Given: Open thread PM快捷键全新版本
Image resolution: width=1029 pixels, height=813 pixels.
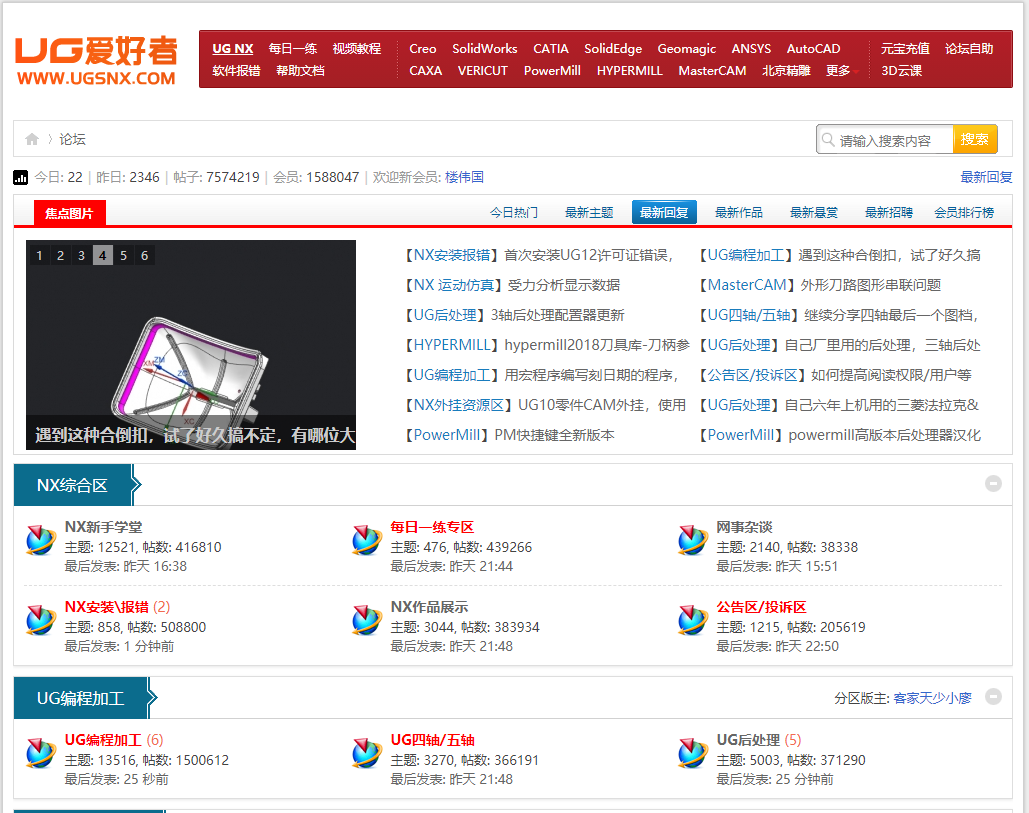Looking at the screenshot, I should [555, 435].
